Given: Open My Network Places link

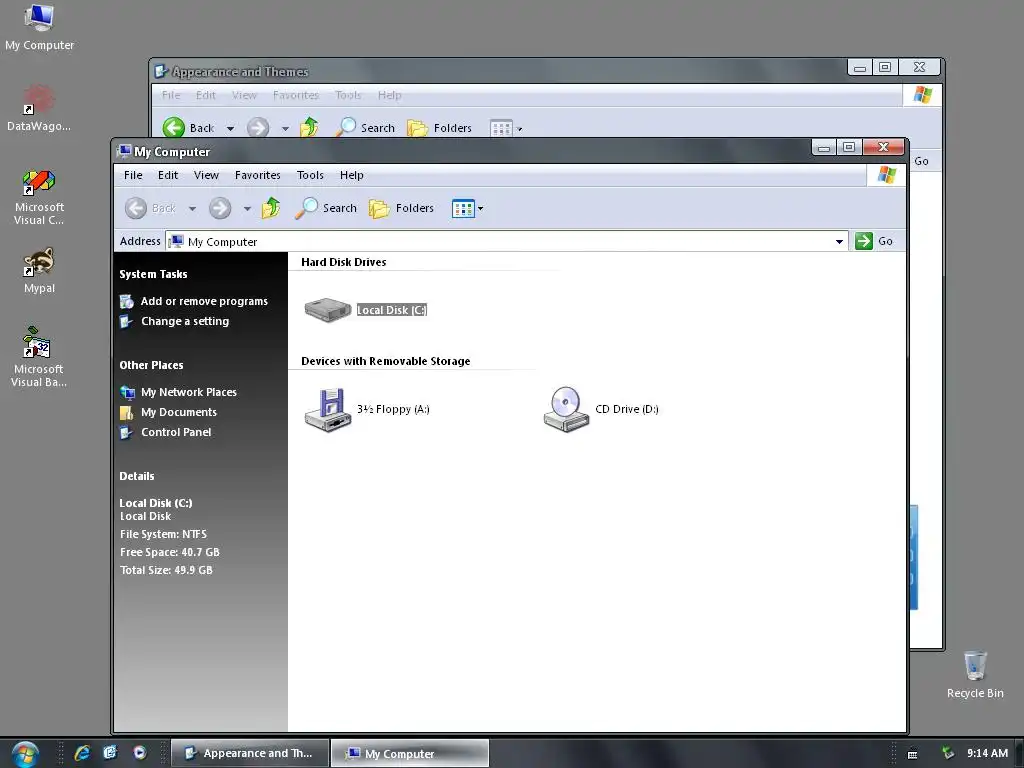Looking at the screenshot, I should tap(189, 392).
